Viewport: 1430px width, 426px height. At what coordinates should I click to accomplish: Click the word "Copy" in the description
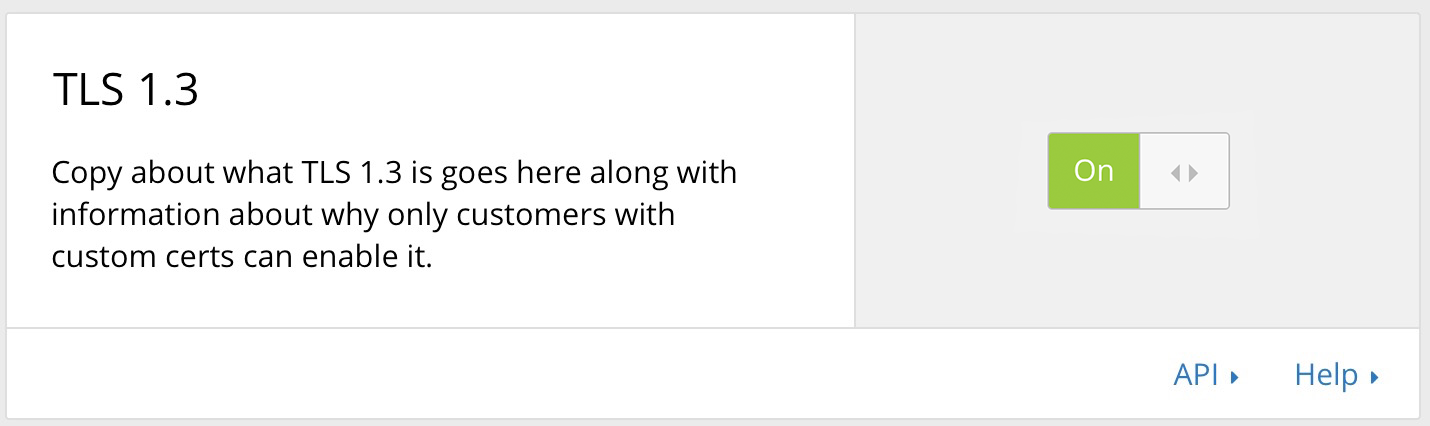click(x=86, y=172)
